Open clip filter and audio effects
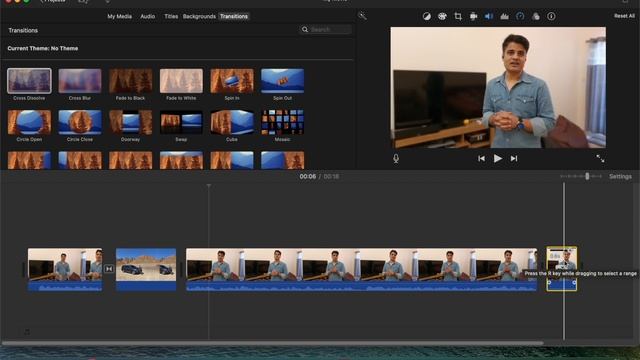Image resolution: width=640 pixels, height=360 pixels. pos(536,16)
